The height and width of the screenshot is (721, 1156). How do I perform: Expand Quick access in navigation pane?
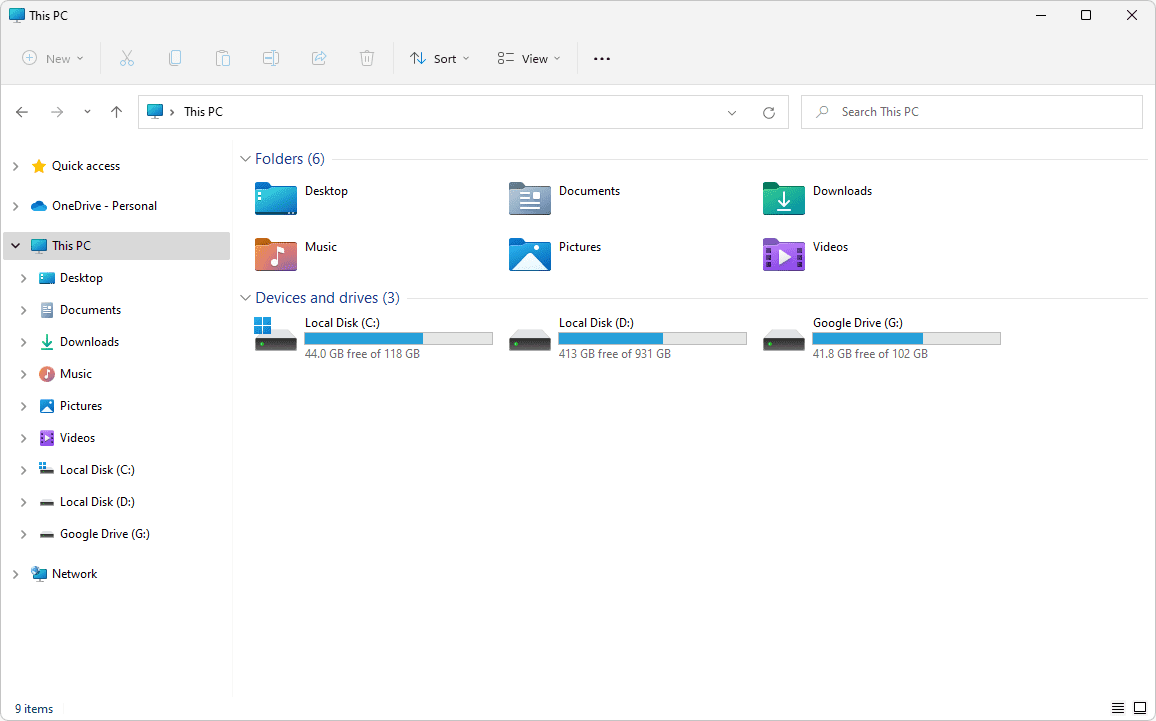pyautogui.click(x=15, y=166)
